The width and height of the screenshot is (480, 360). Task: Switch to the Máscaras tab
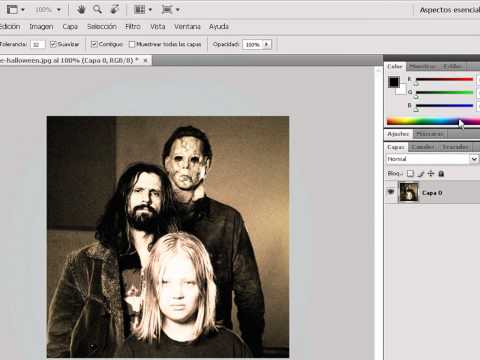(x=429, y=134)
